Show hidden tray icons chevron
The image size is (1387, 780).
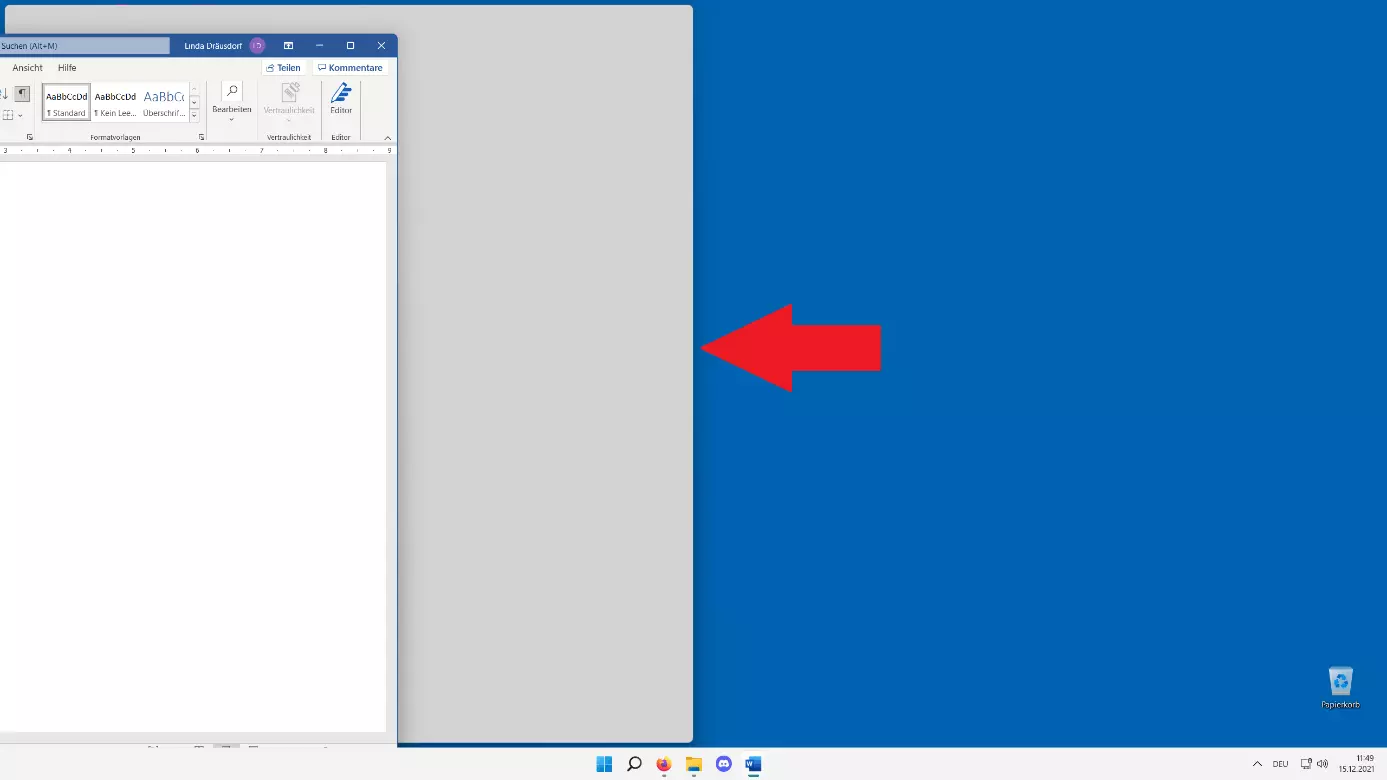point(1257,764)
